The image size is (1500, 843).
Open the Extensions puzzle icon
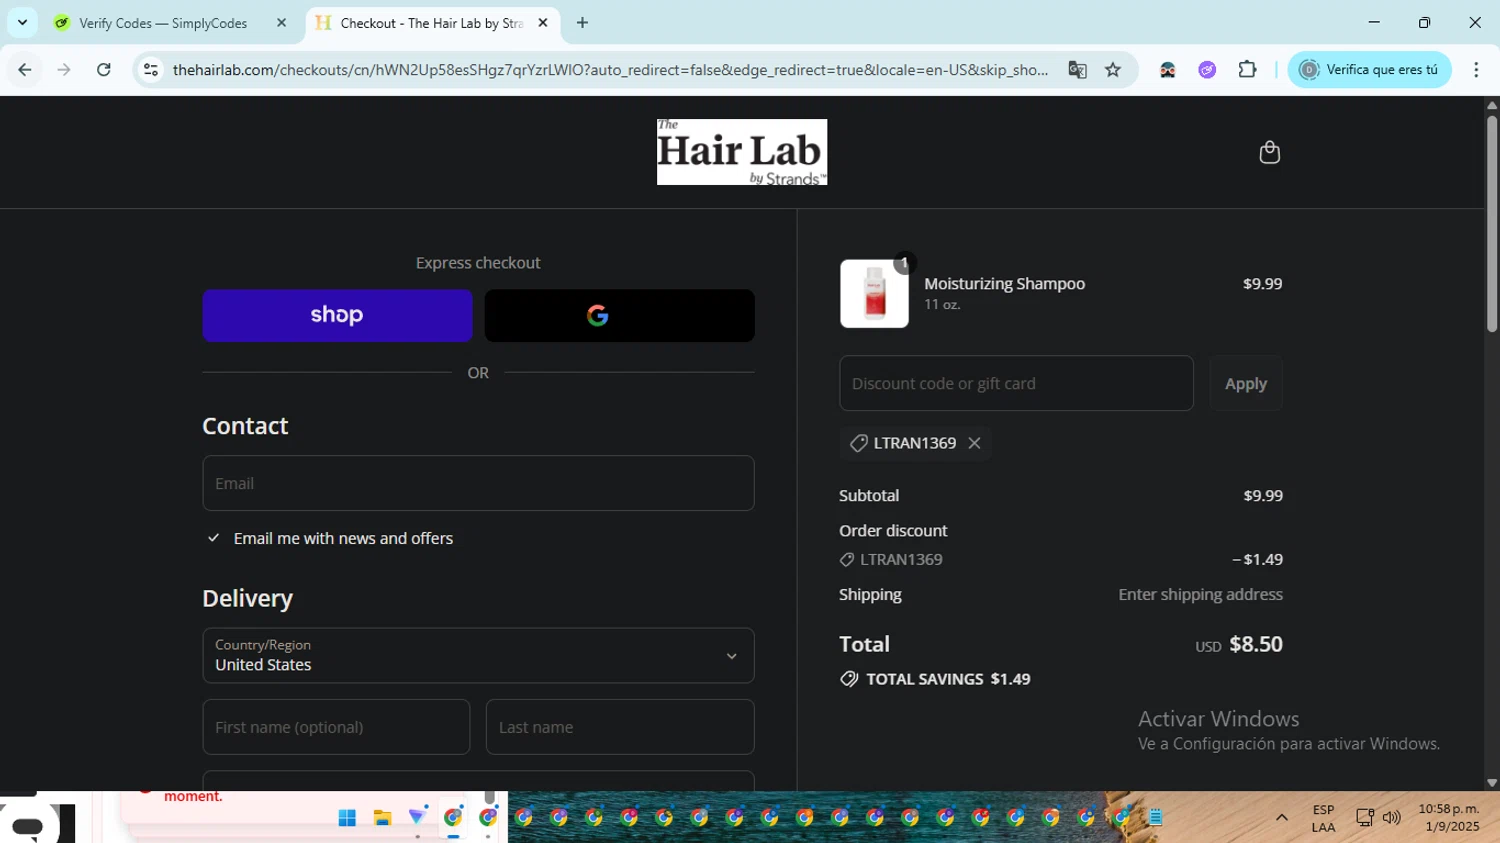pyautogui.click(x=1247, y=70)
